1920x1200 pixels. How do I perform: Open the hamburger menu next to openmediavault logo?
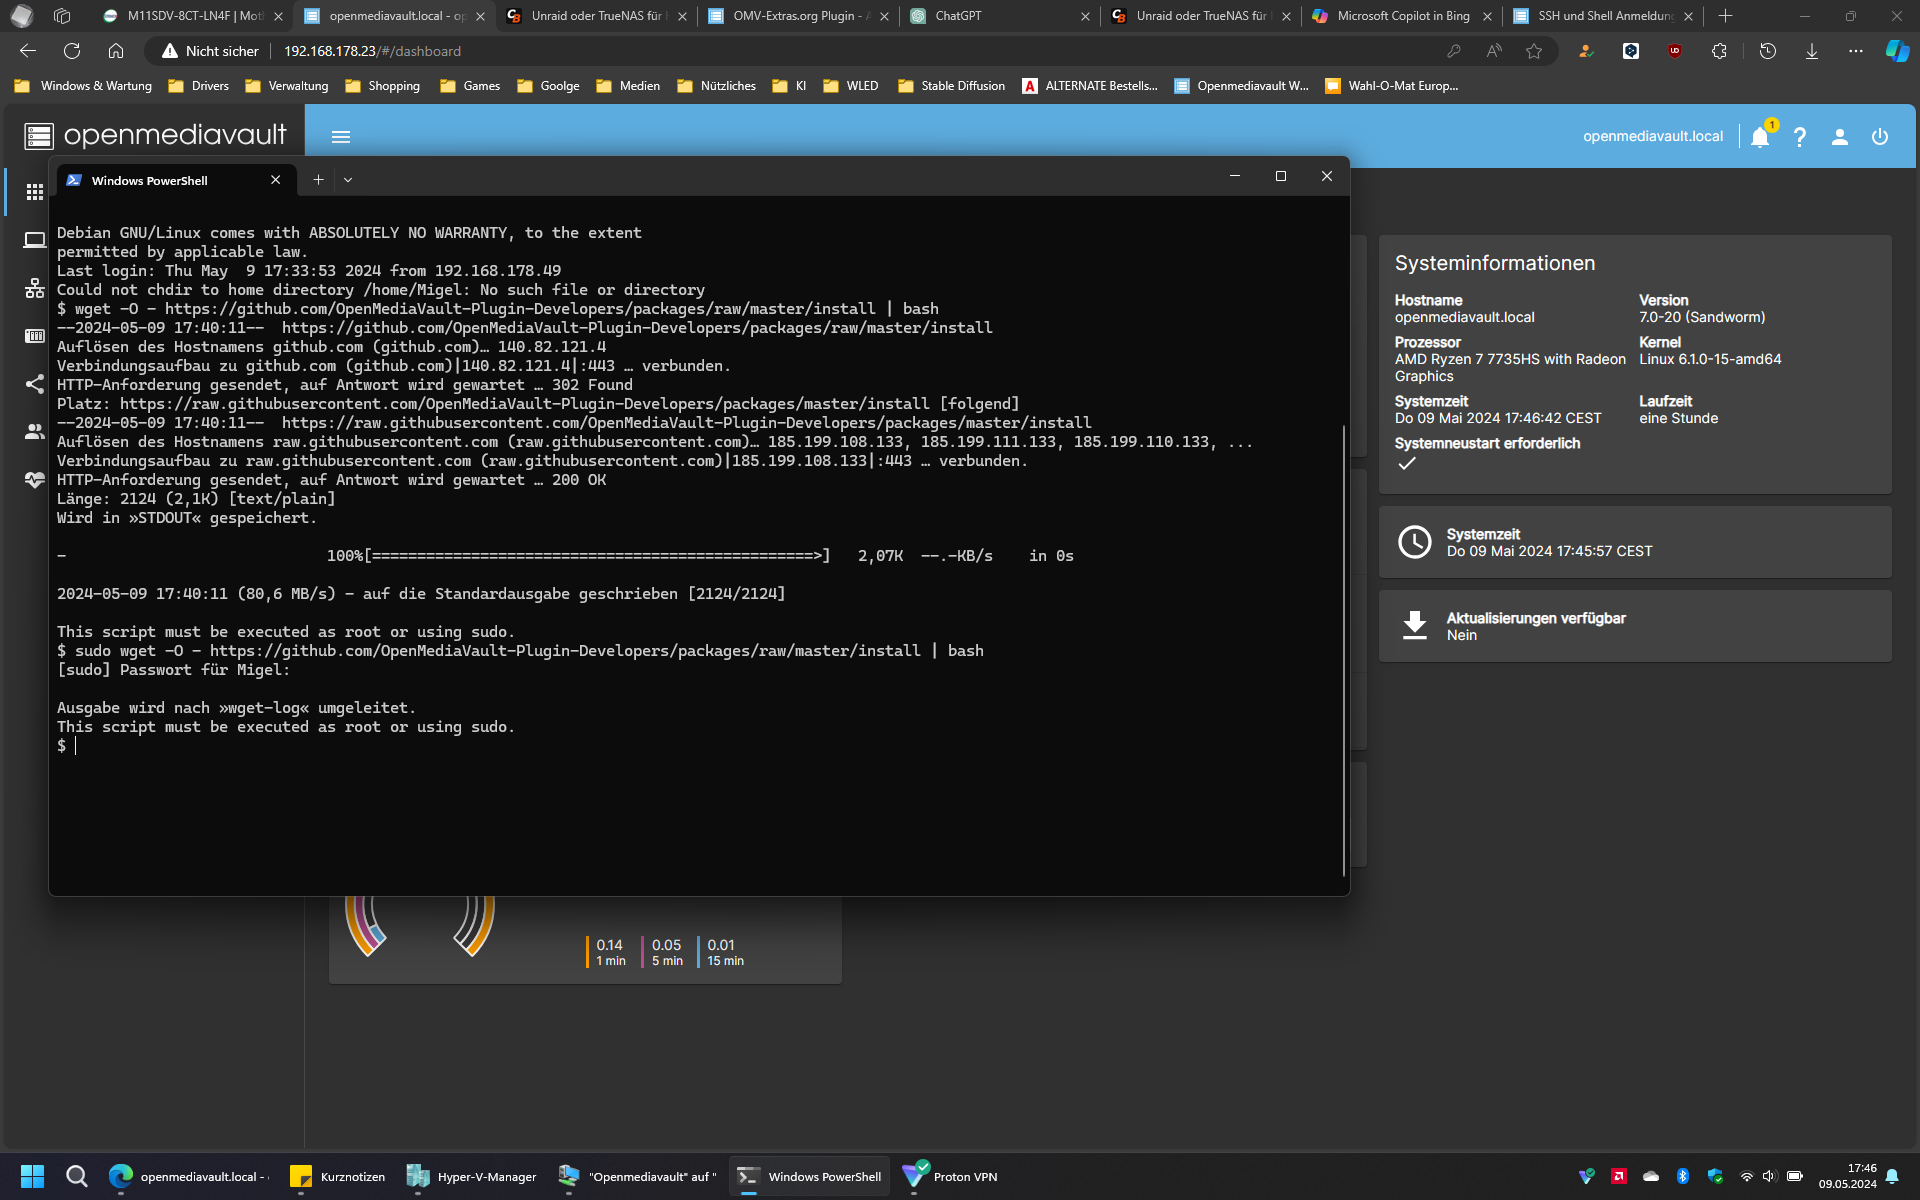(341, 137)
